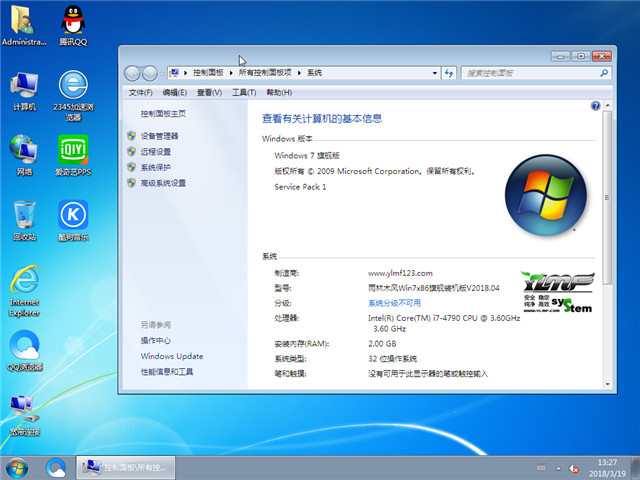The image size is (640, 480).
Task: Open the 编辑(E) menu
Action: point(175,93)
